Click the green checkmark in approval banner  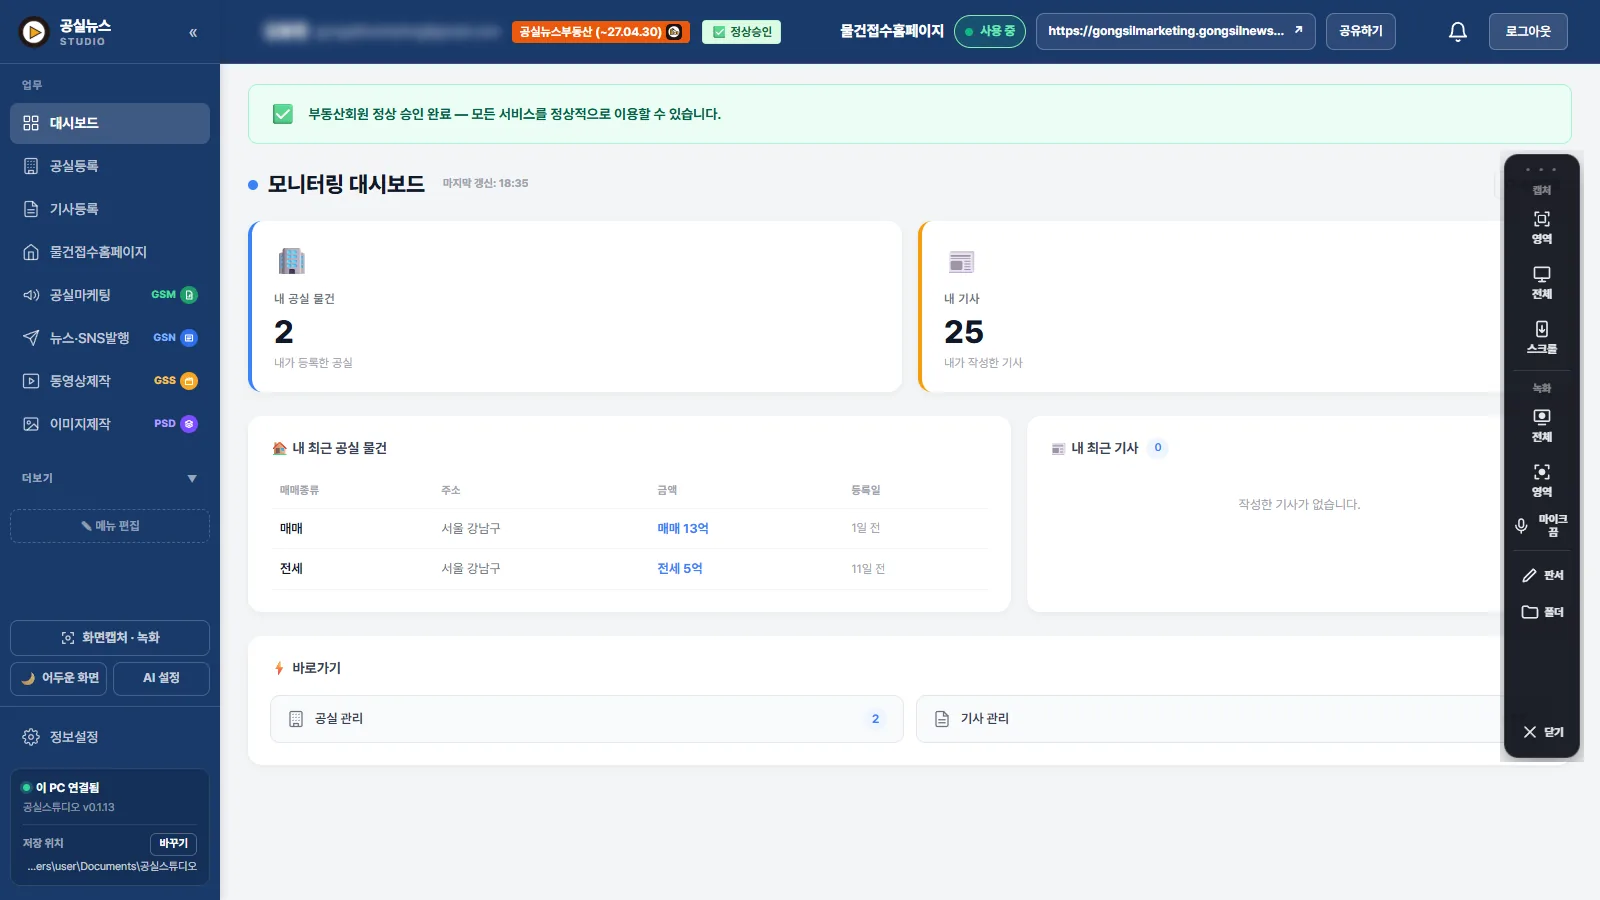(x=283, y=114)
